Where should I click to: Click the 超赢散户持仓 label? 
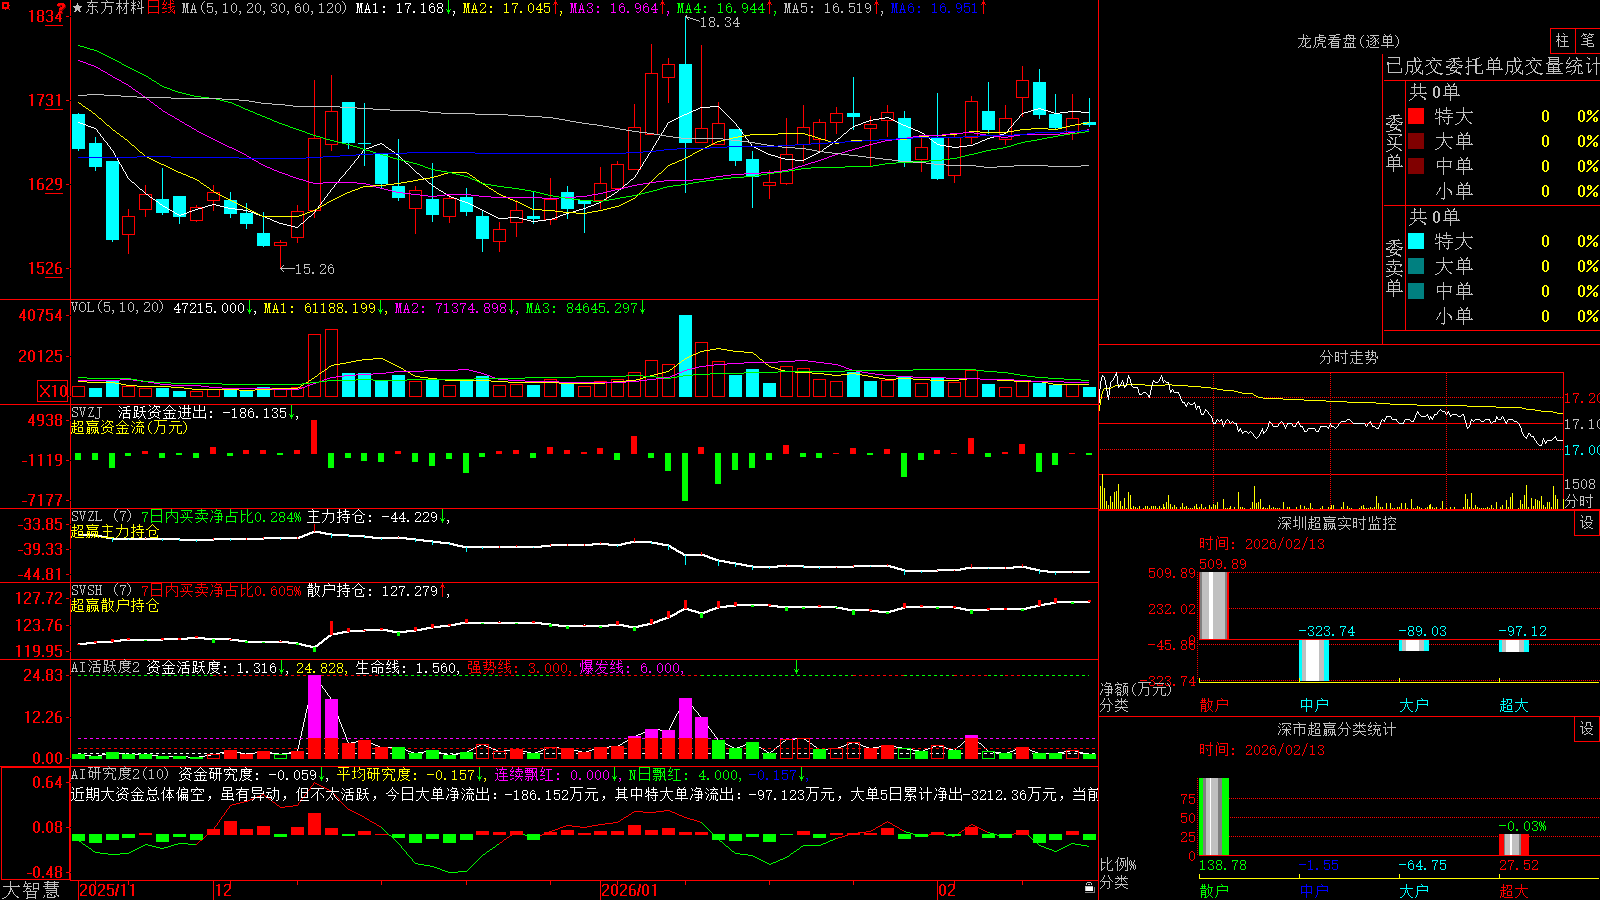click(115, 605)
